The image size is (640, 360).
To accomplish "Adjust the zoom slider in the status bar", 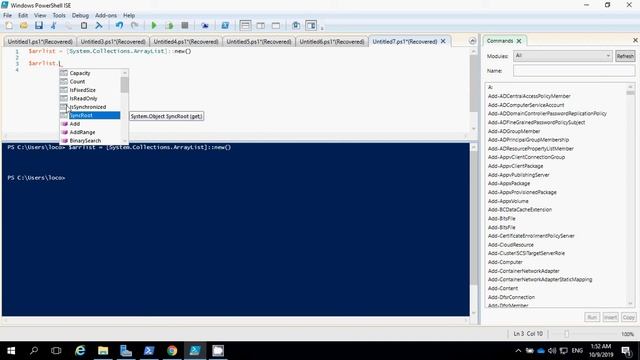I will (566, 334).
